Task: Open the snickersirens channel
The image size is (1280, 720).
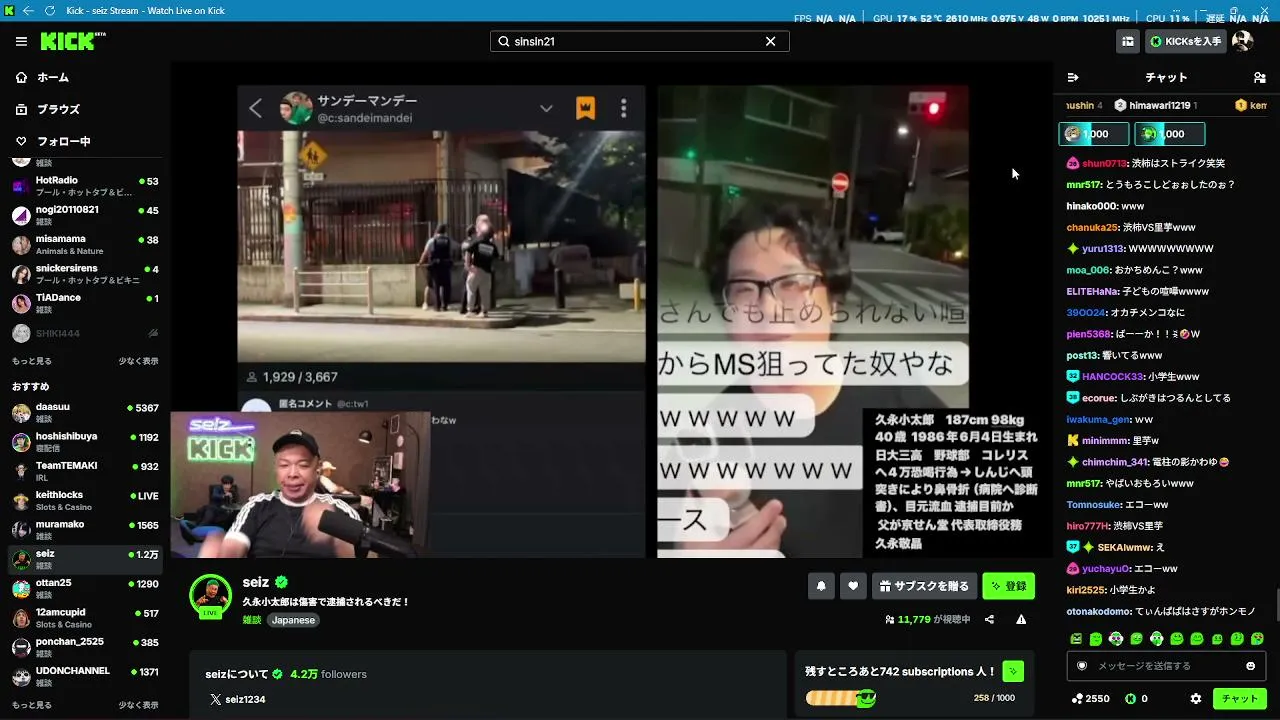Action: (x=85, y=274)
